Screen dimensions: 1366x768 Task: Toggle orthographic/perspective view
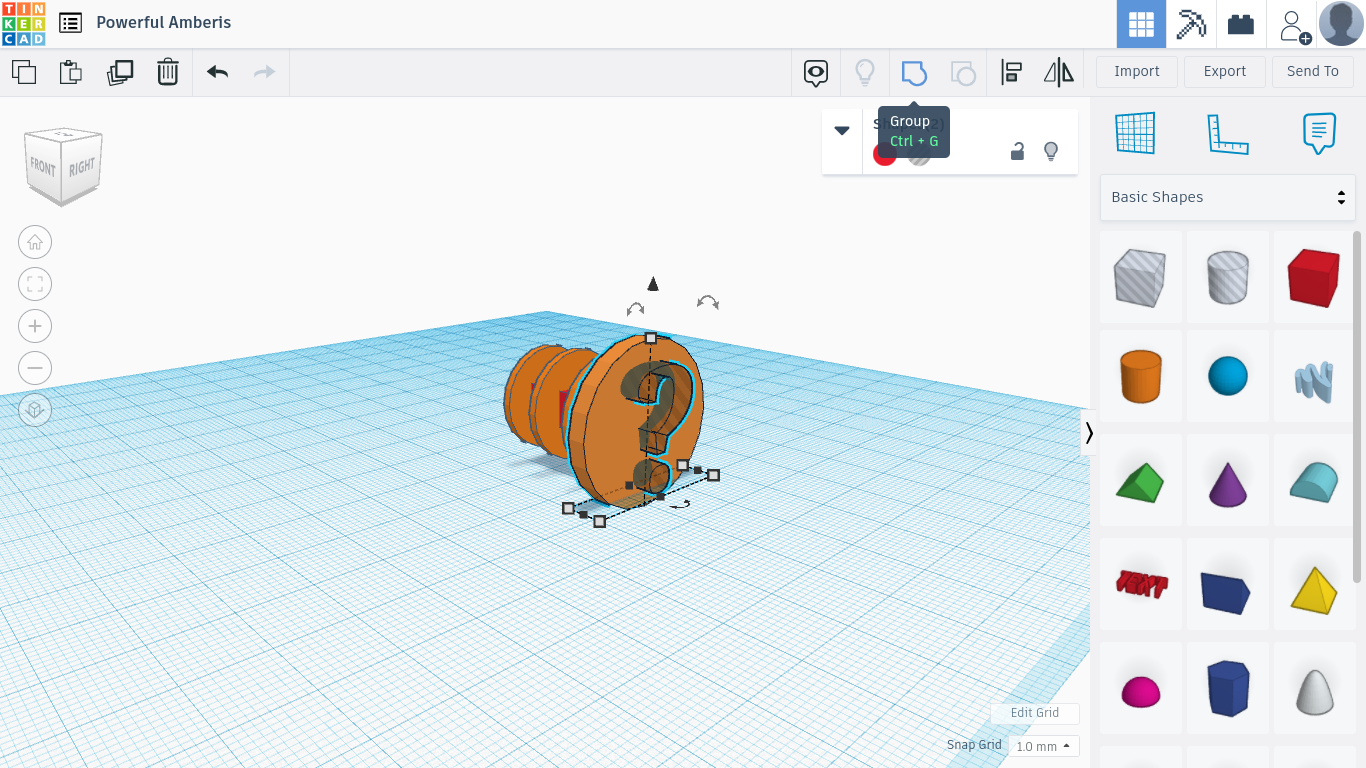click(x=35, y=410)
